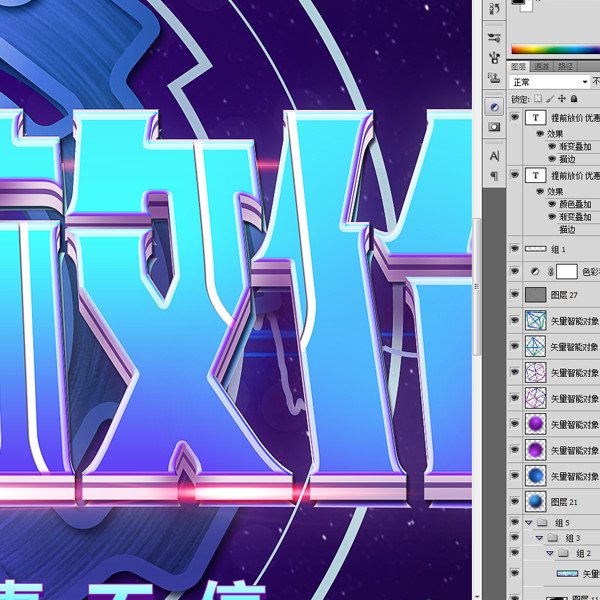Click the lock image pixels brush icon
This screenshot has width=600, height=600.
(550, 99)
